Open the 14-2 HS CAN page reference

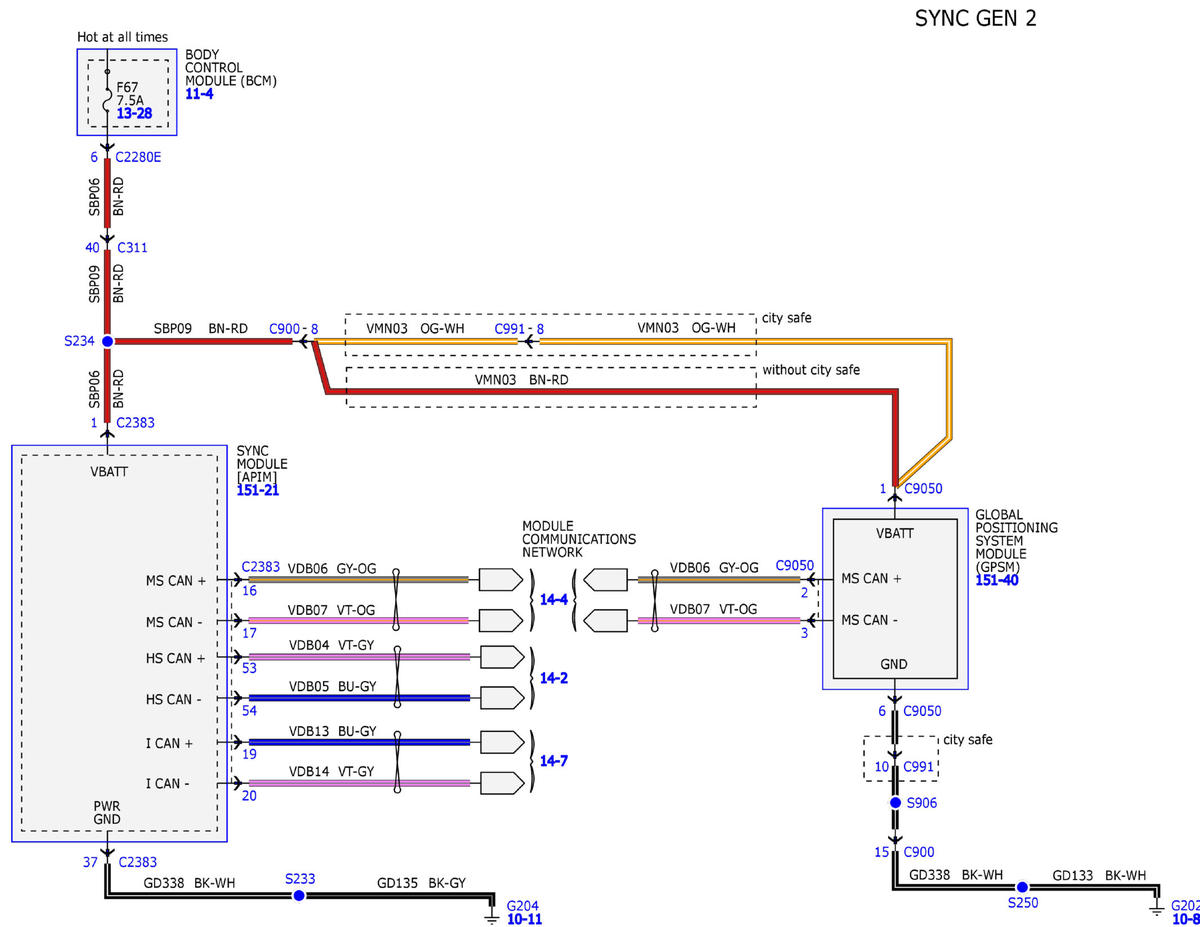[556, 678]
